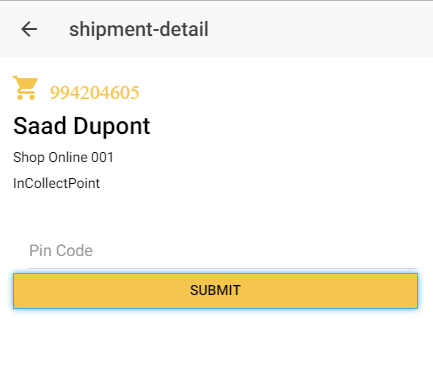Click the word Saad in customer name
433x380 pixels.
click(40, 126)
